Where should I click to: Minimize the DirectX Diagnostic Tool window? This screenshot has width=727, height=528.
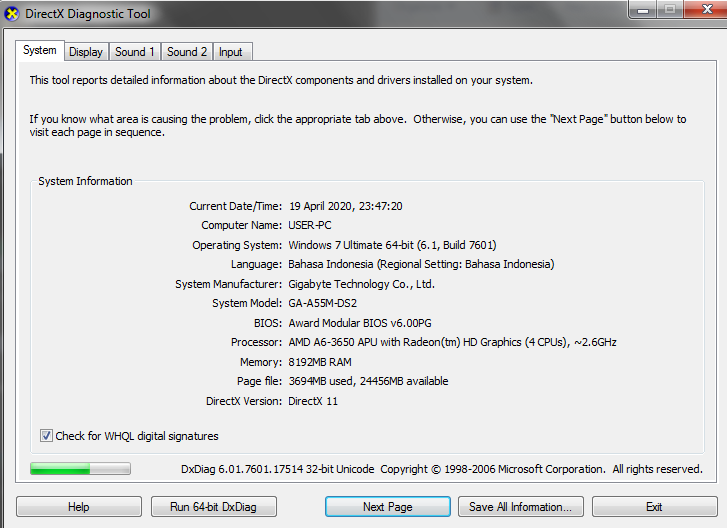[x=643, y=9]
